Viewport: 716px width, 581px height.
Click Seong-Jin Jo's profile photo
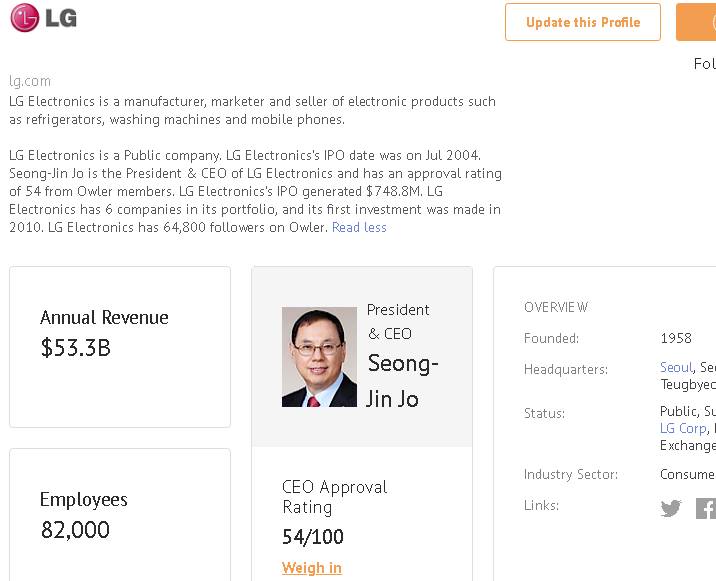point(319,357)
